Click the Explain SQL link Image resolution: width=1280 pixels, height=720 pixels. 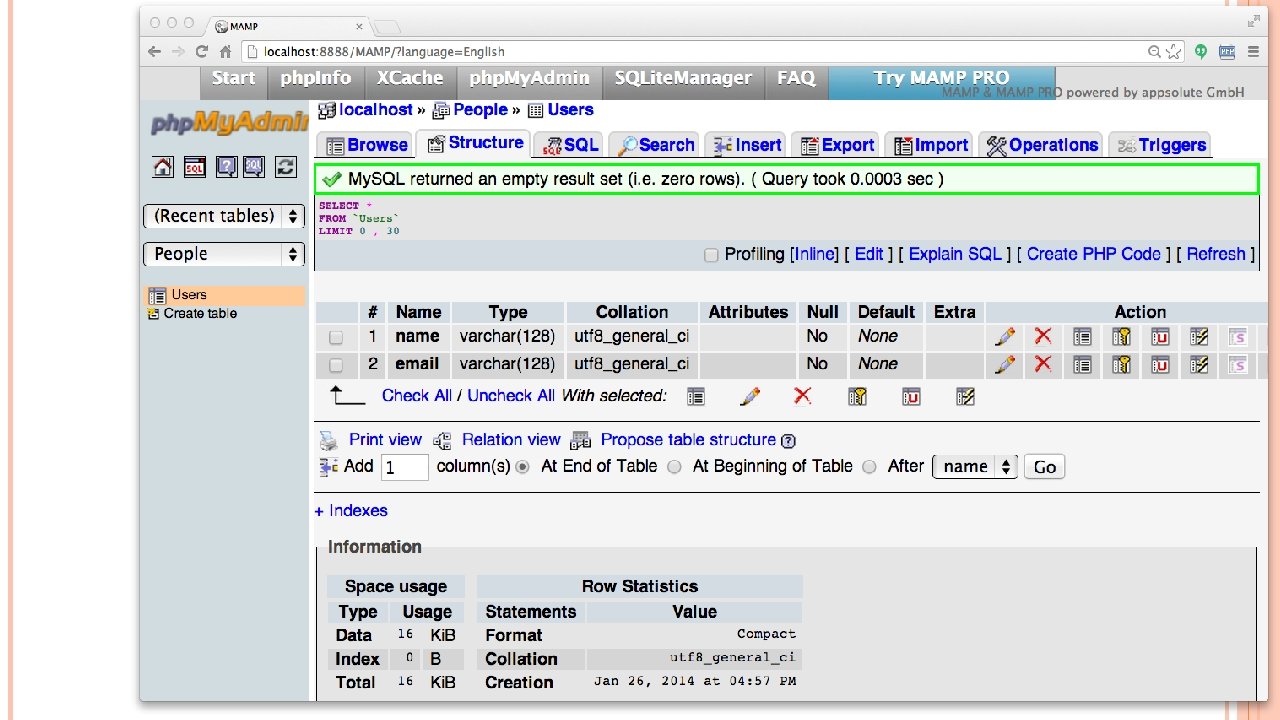coord(955,254)
